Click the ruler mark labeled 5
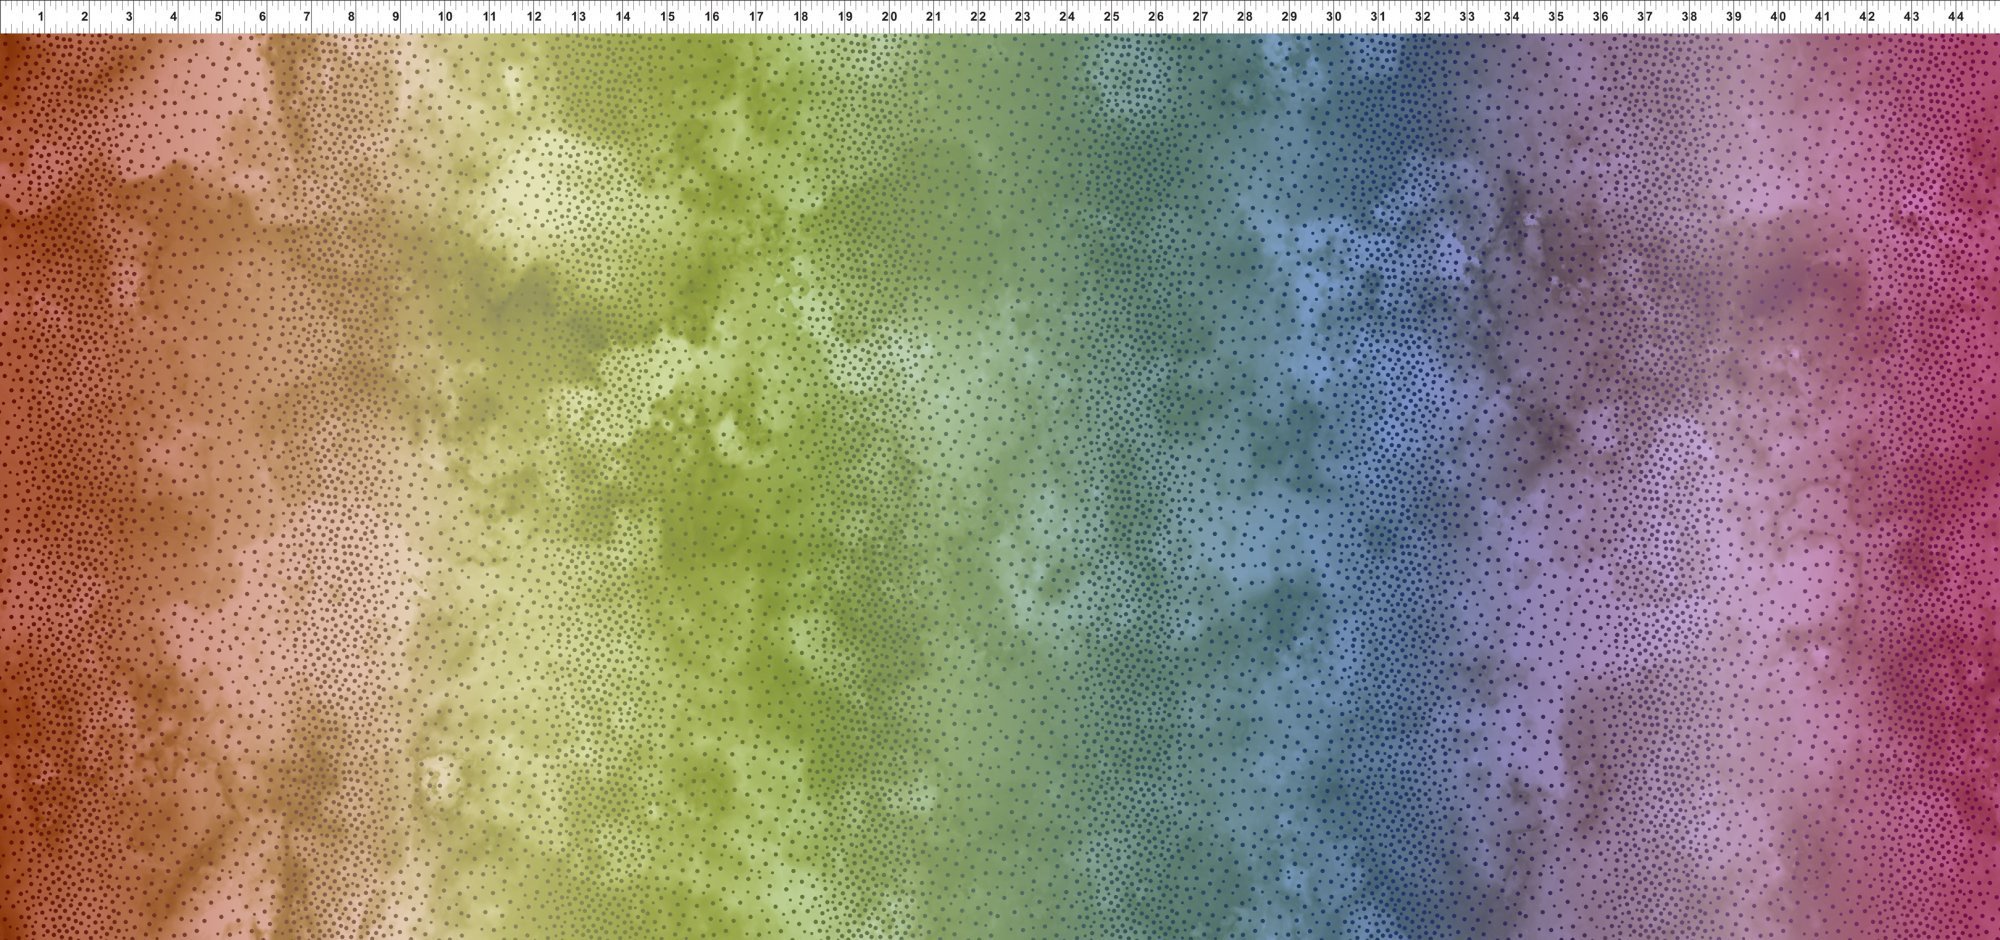 218,17
